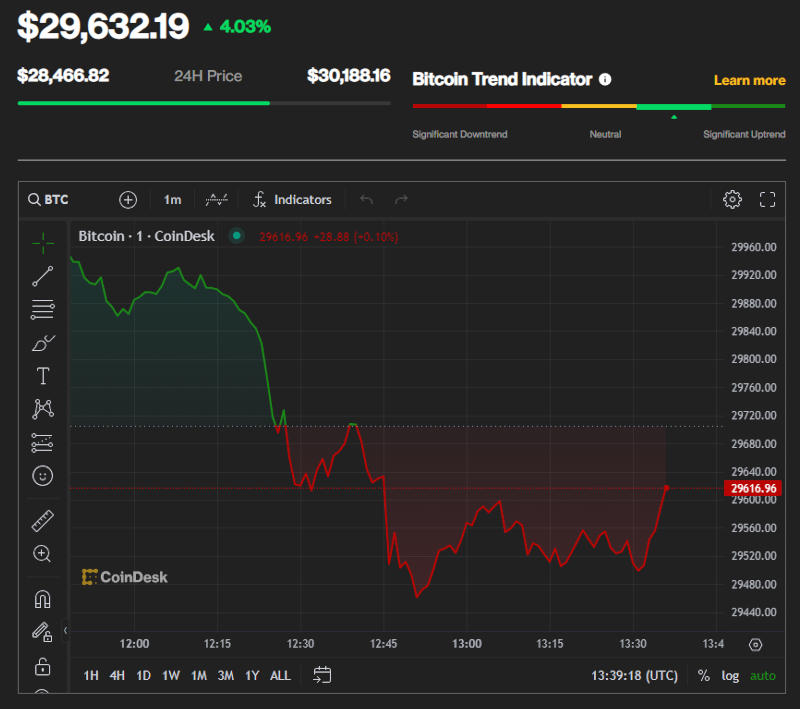Screen dimensions: 800x709
Task: Open the emoji icons tool
Action: tap(42, 476)
